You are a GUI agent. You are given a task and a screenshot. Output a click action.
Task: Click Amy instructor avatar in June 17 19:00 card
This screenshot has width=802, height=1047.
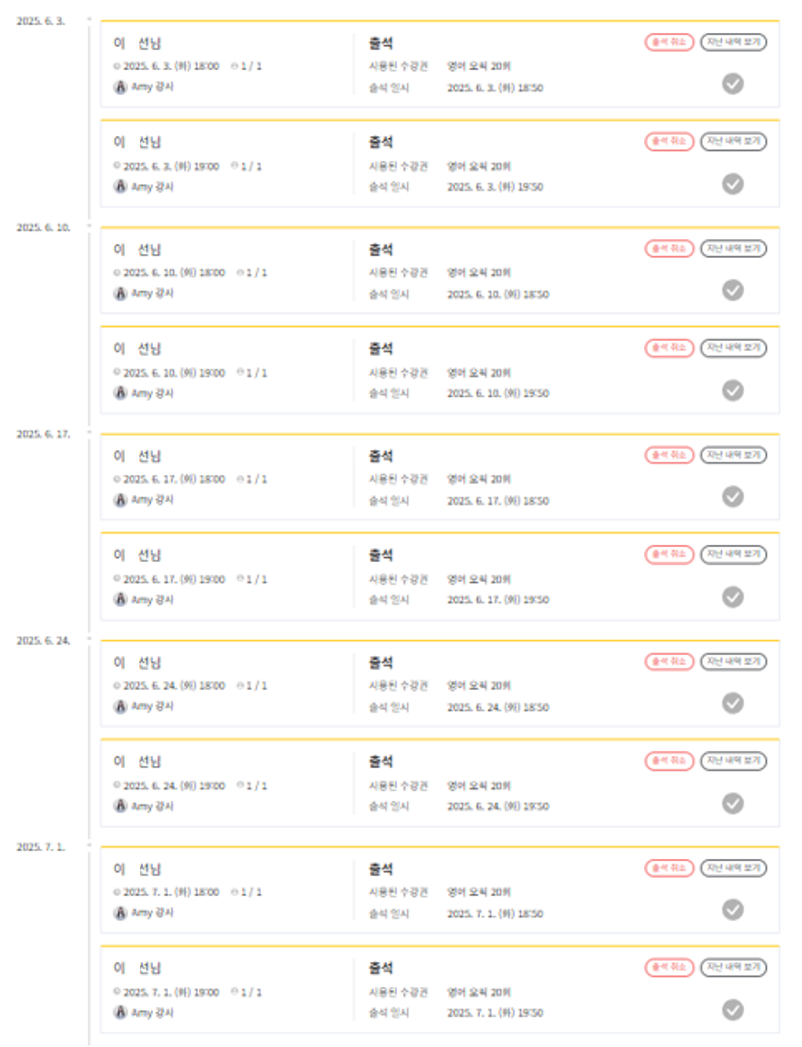click(x=121, y=600)
